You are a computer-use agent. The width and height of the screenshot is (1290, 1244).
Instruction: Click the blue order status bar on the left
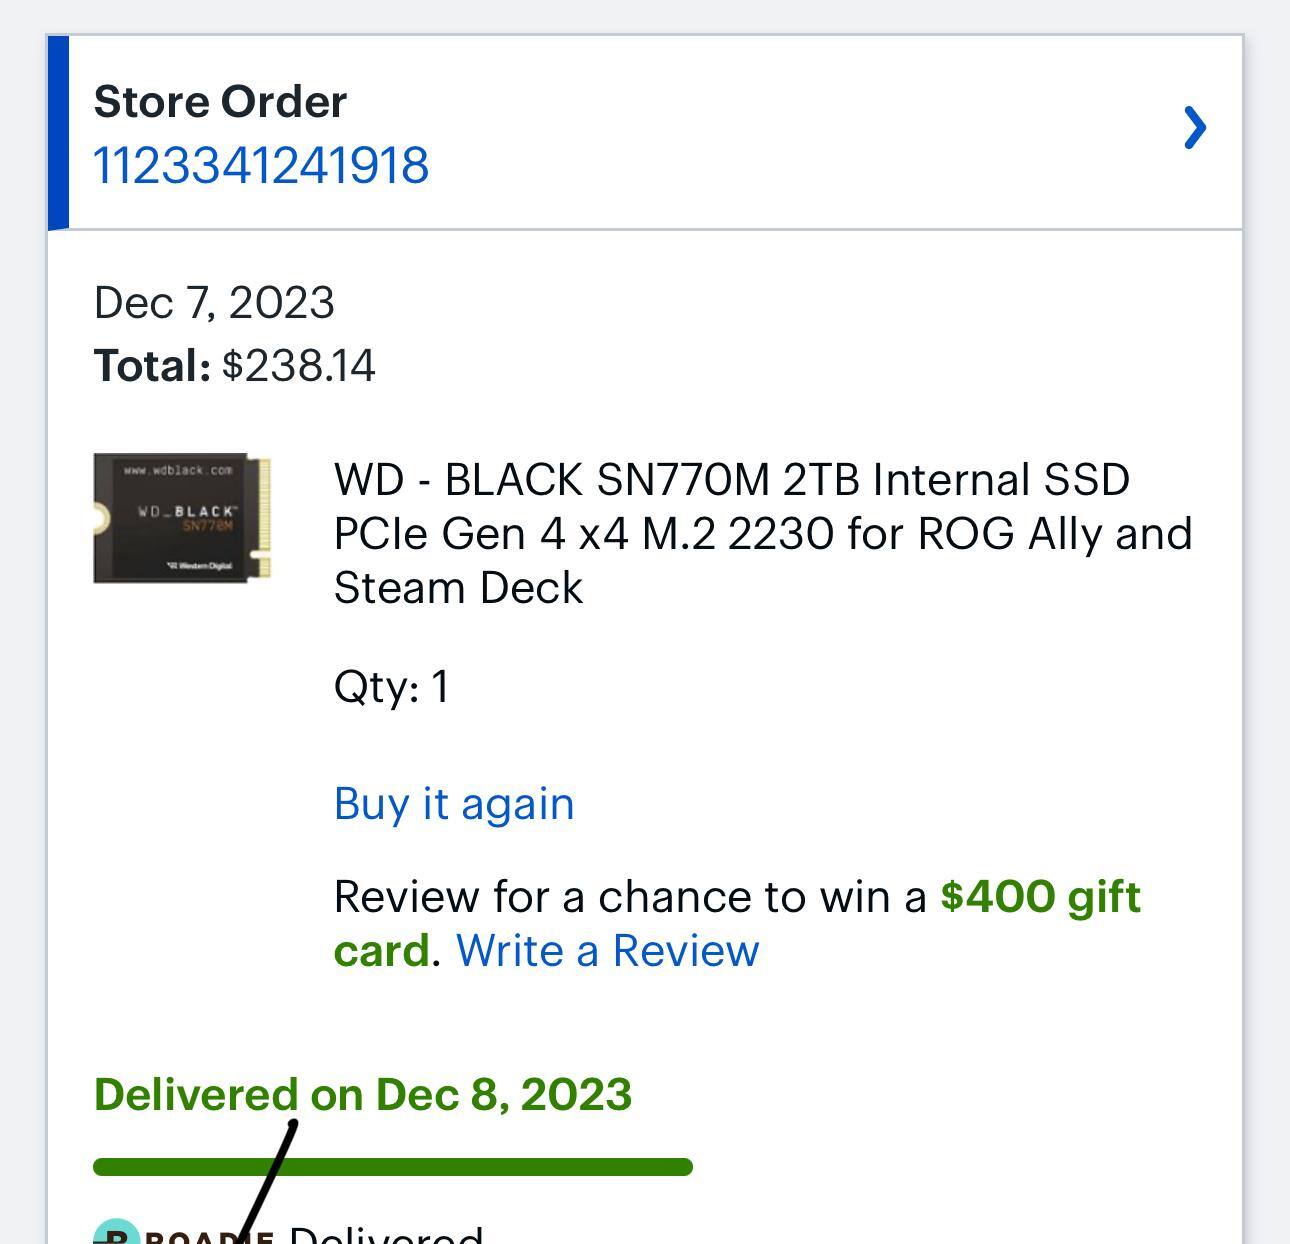(x=57, y=132)
